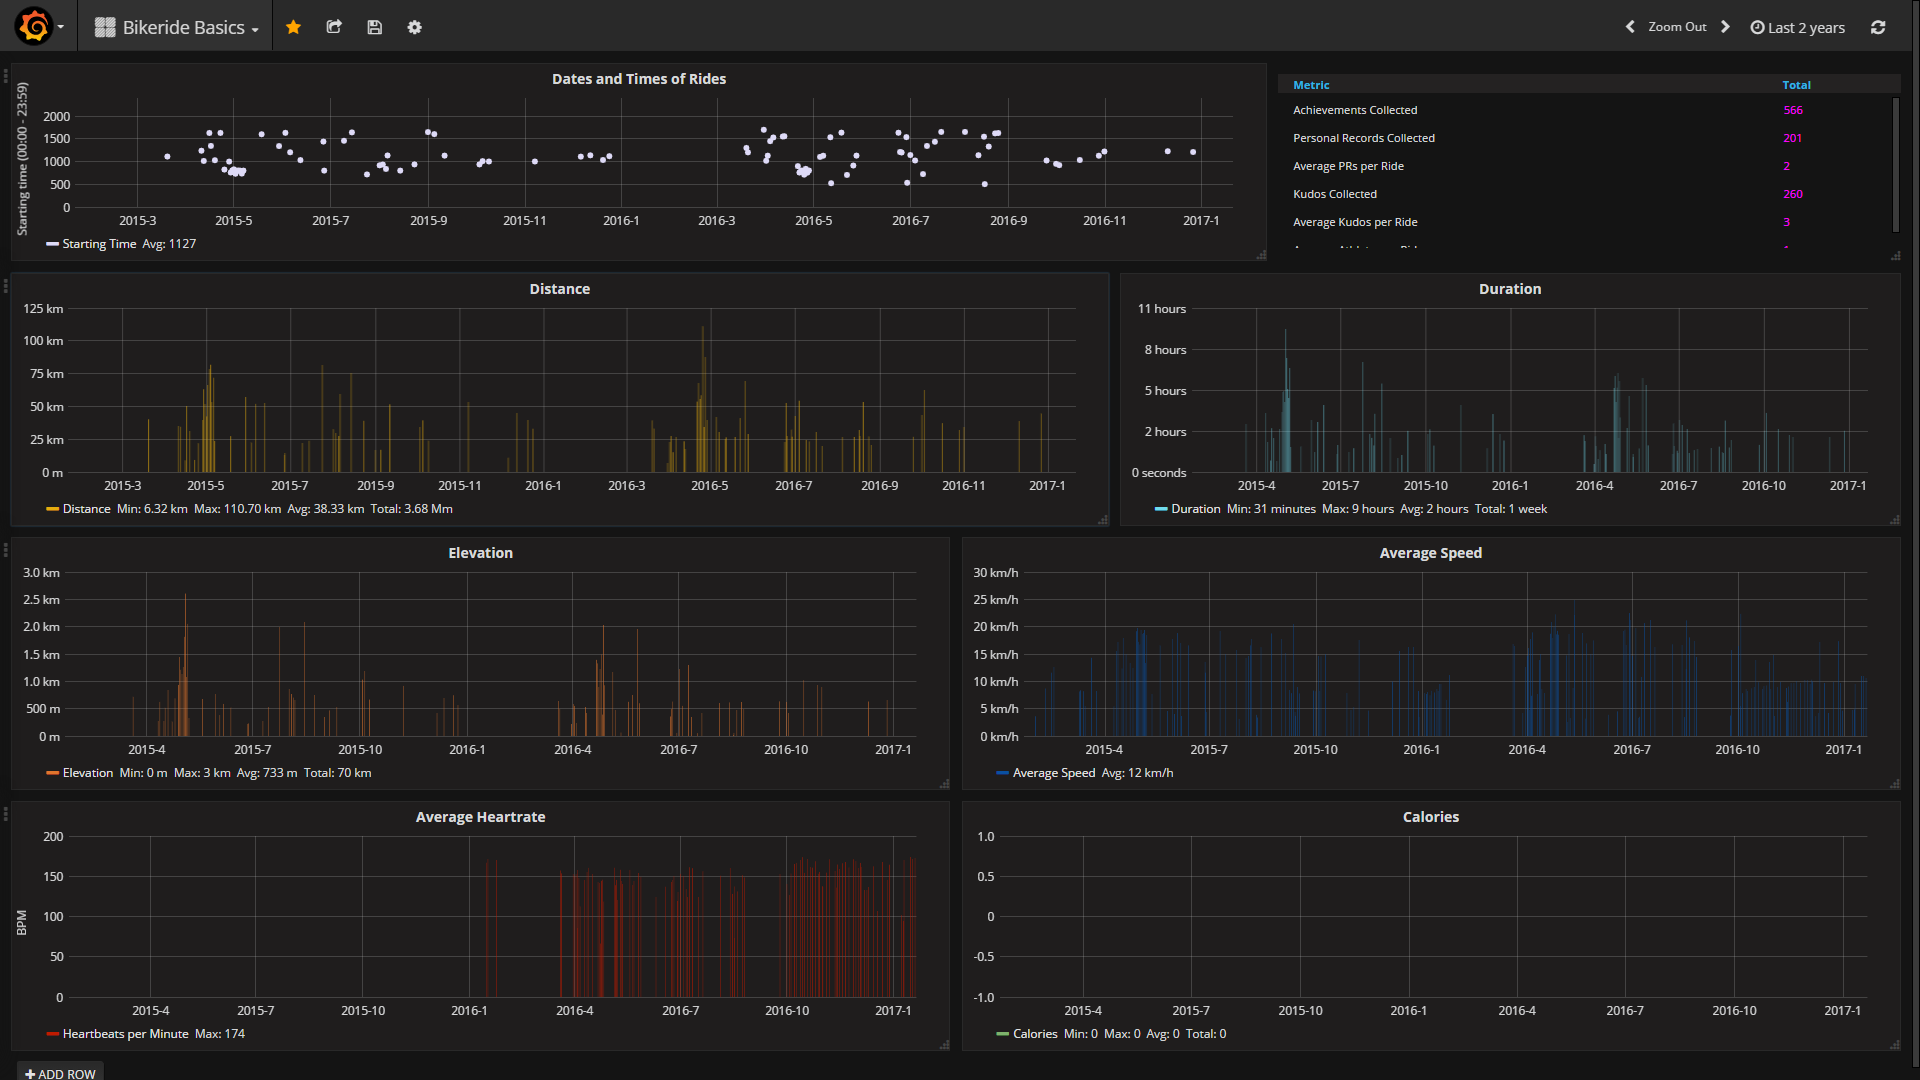Click the ADD ROW button
This screenshot has height=1080, width=1920.
pos(60,1073)
